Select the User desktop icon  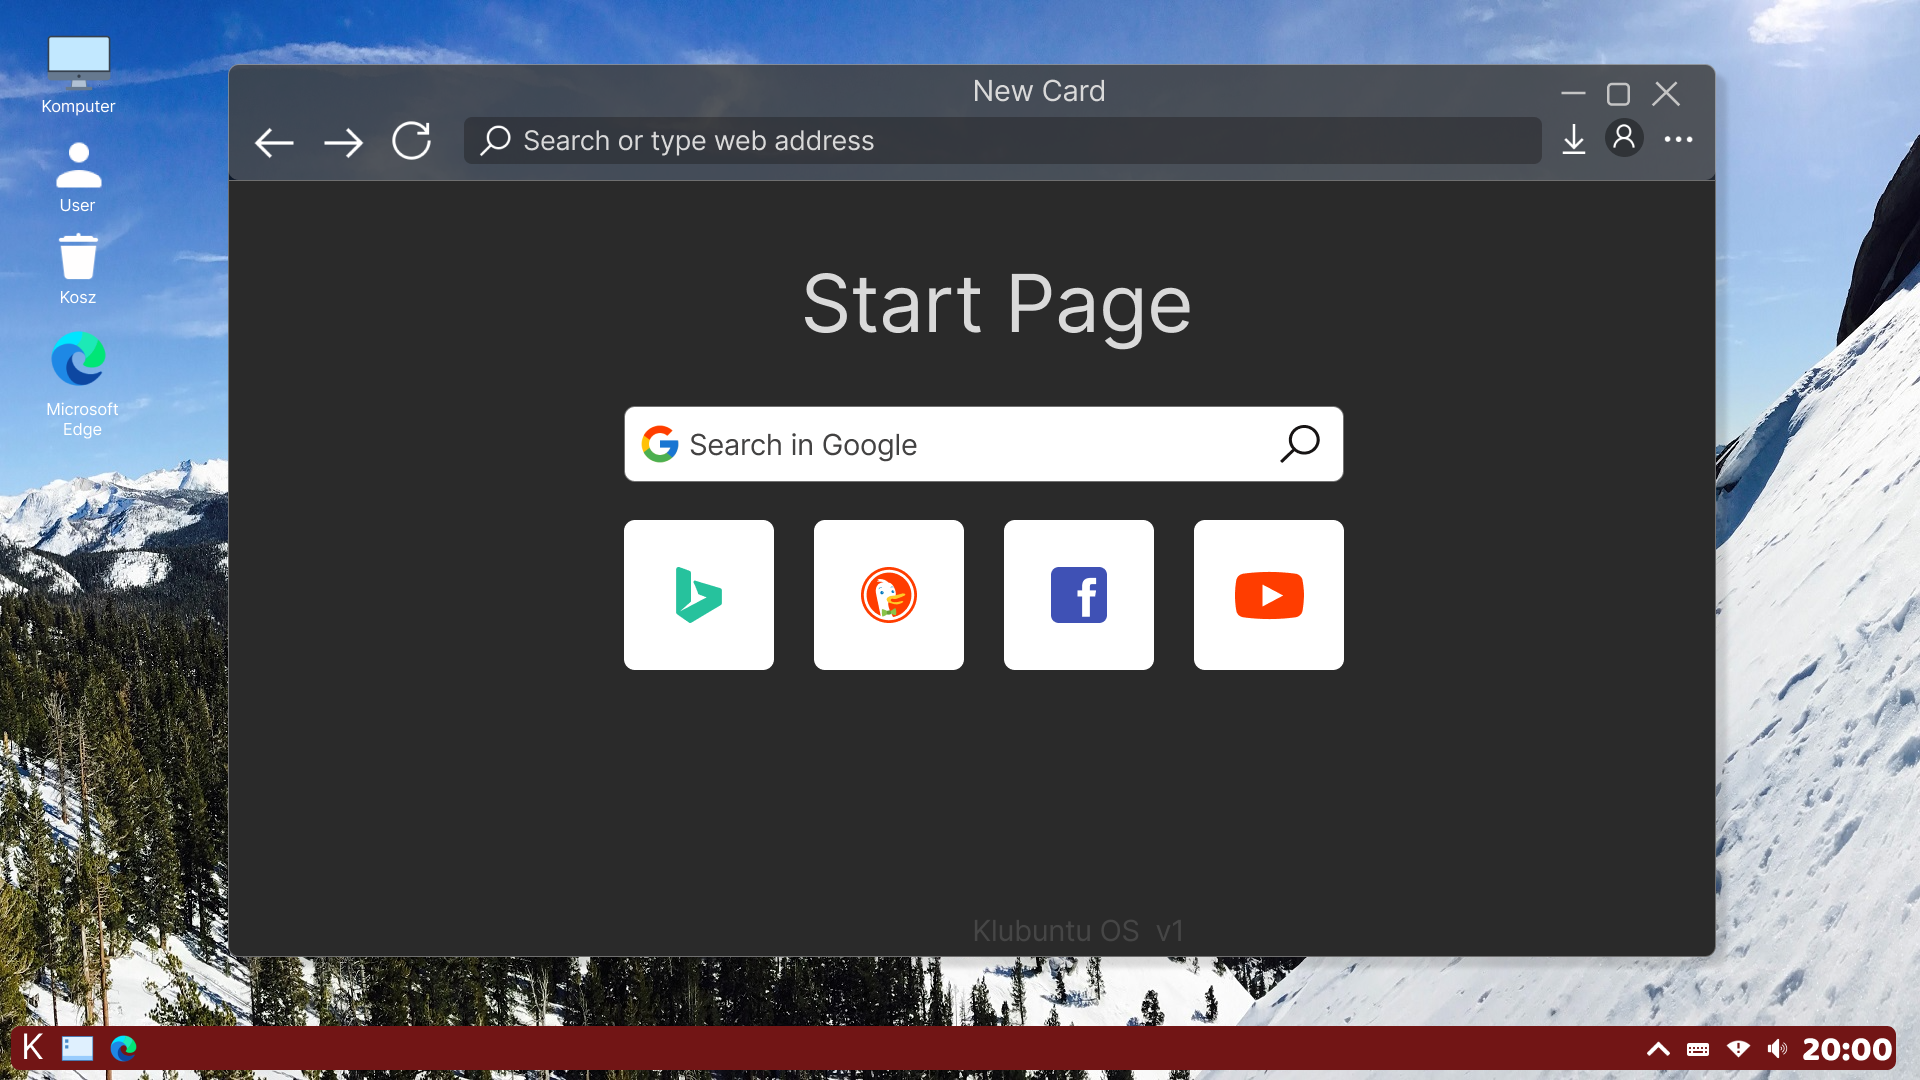(x=78, y=177)
